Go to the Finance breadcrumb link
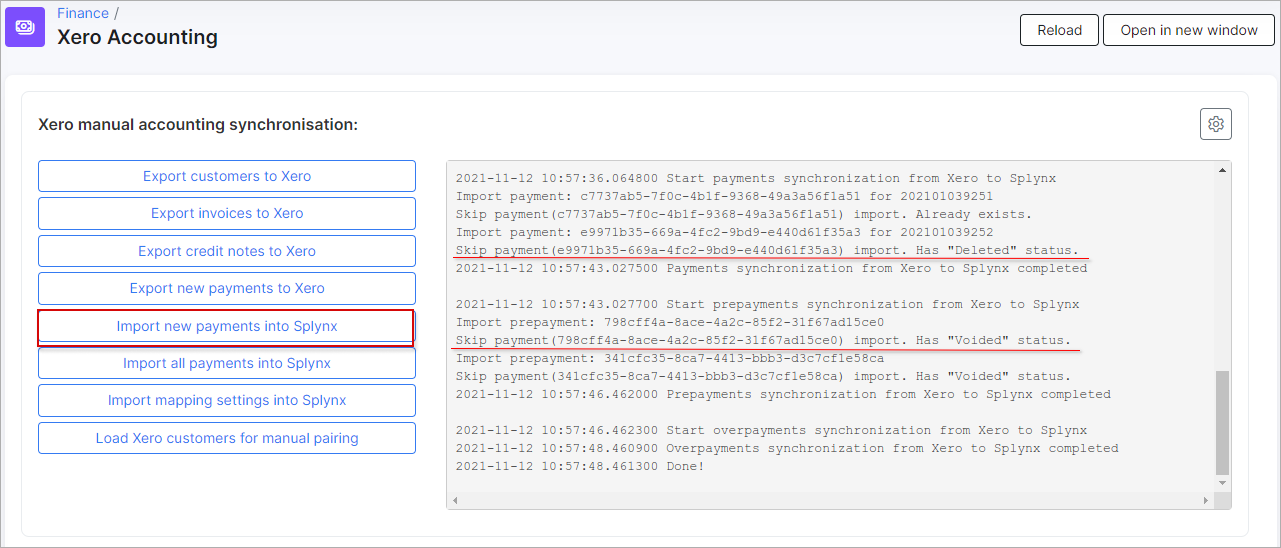The width and height of the screenshot is (1281, 548). [x=83, y=13]
